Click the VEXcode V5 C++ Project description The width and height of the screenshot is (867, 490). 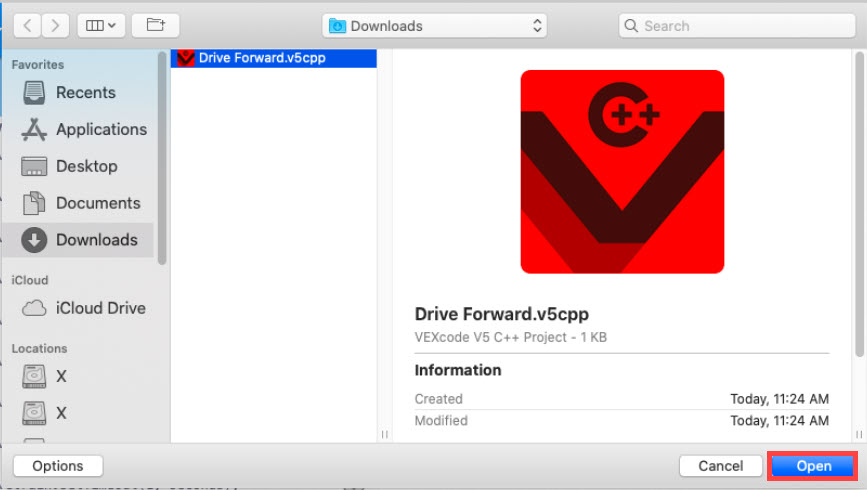pos(510,337)
